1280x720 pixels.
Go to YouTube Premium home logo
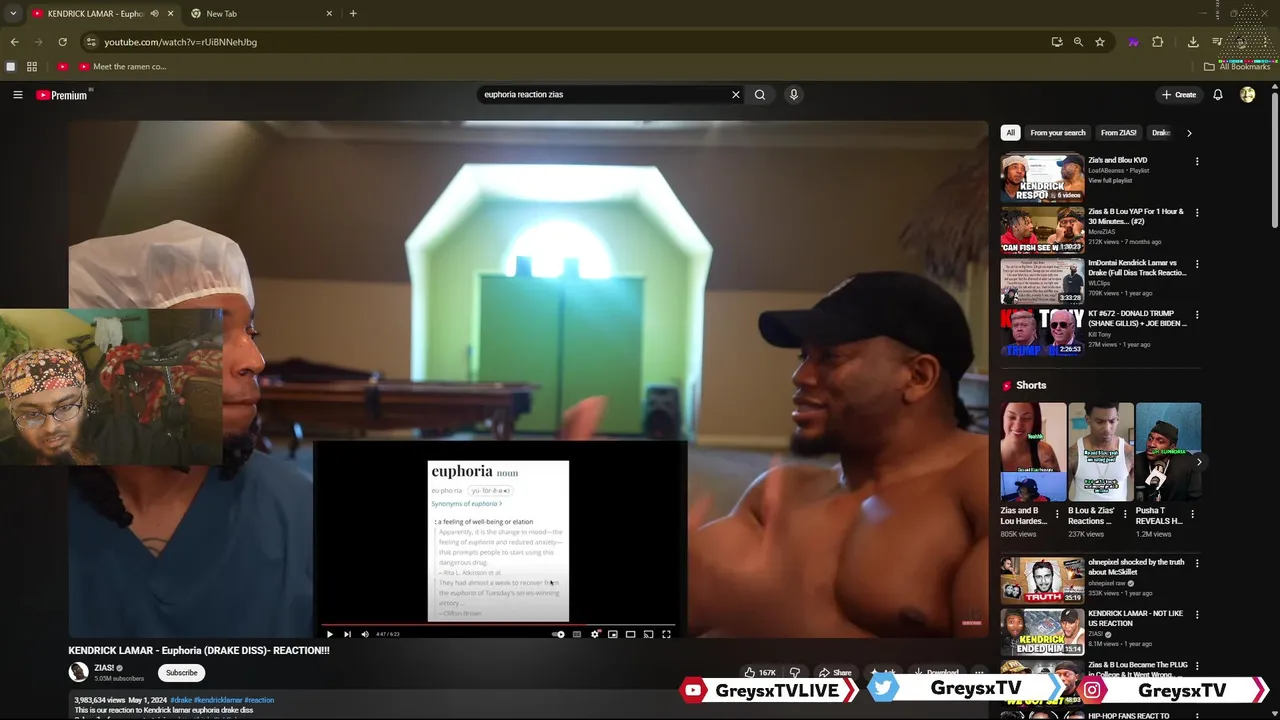click(x=62, y=95)
